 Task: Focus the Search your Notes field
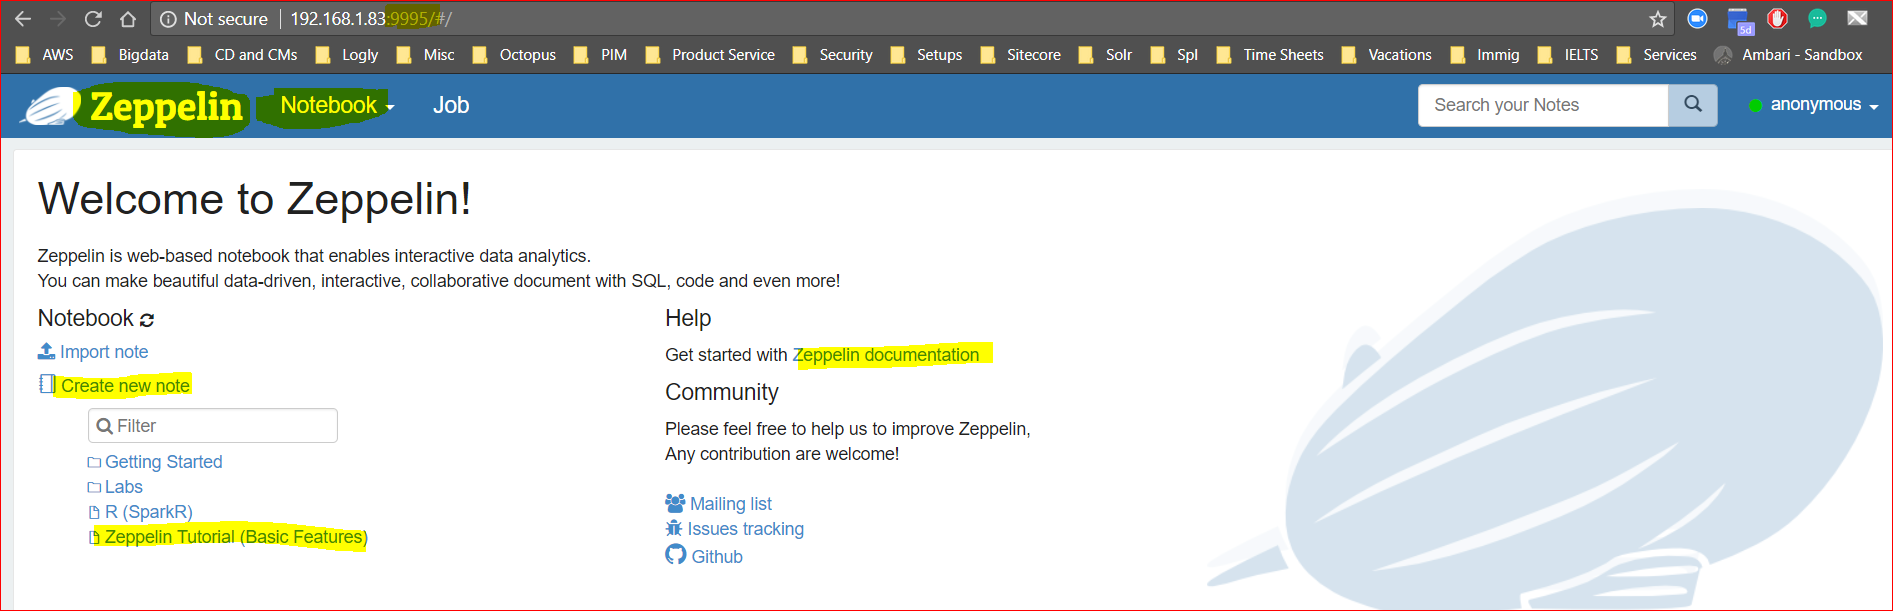pyautogui.click(x=1543, y=105)
